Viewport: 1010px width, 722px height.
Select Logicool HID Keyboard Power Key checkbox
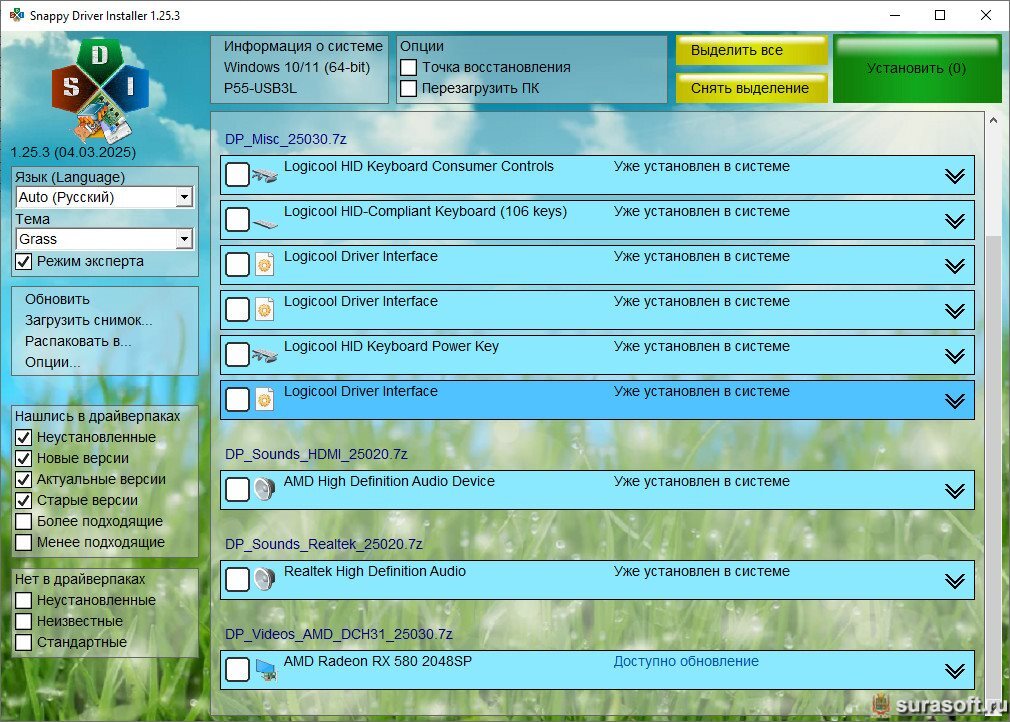pyautogui.click(x=237, y=354)
